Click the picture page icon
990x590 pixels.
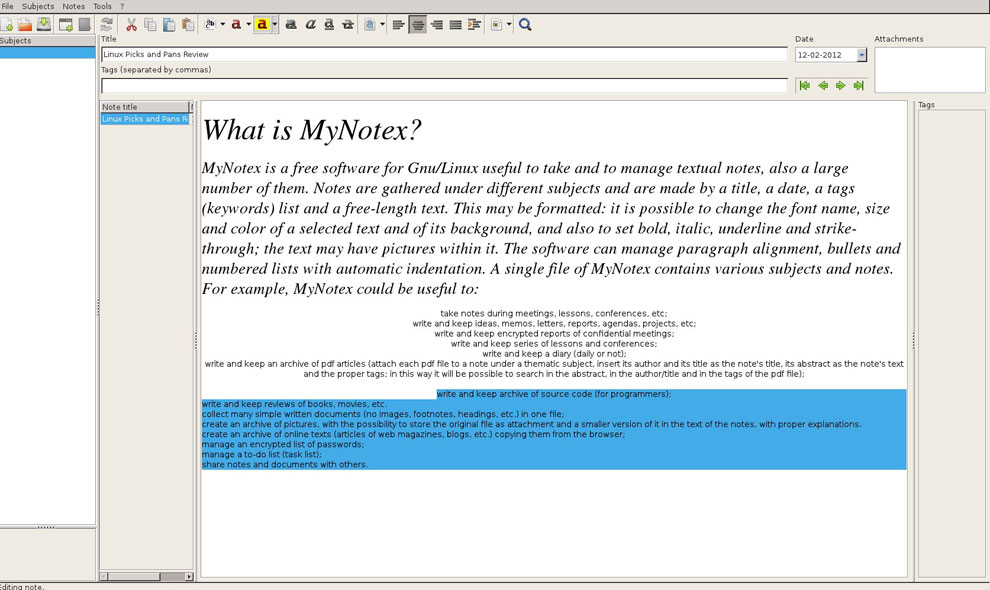pos(496,25)
